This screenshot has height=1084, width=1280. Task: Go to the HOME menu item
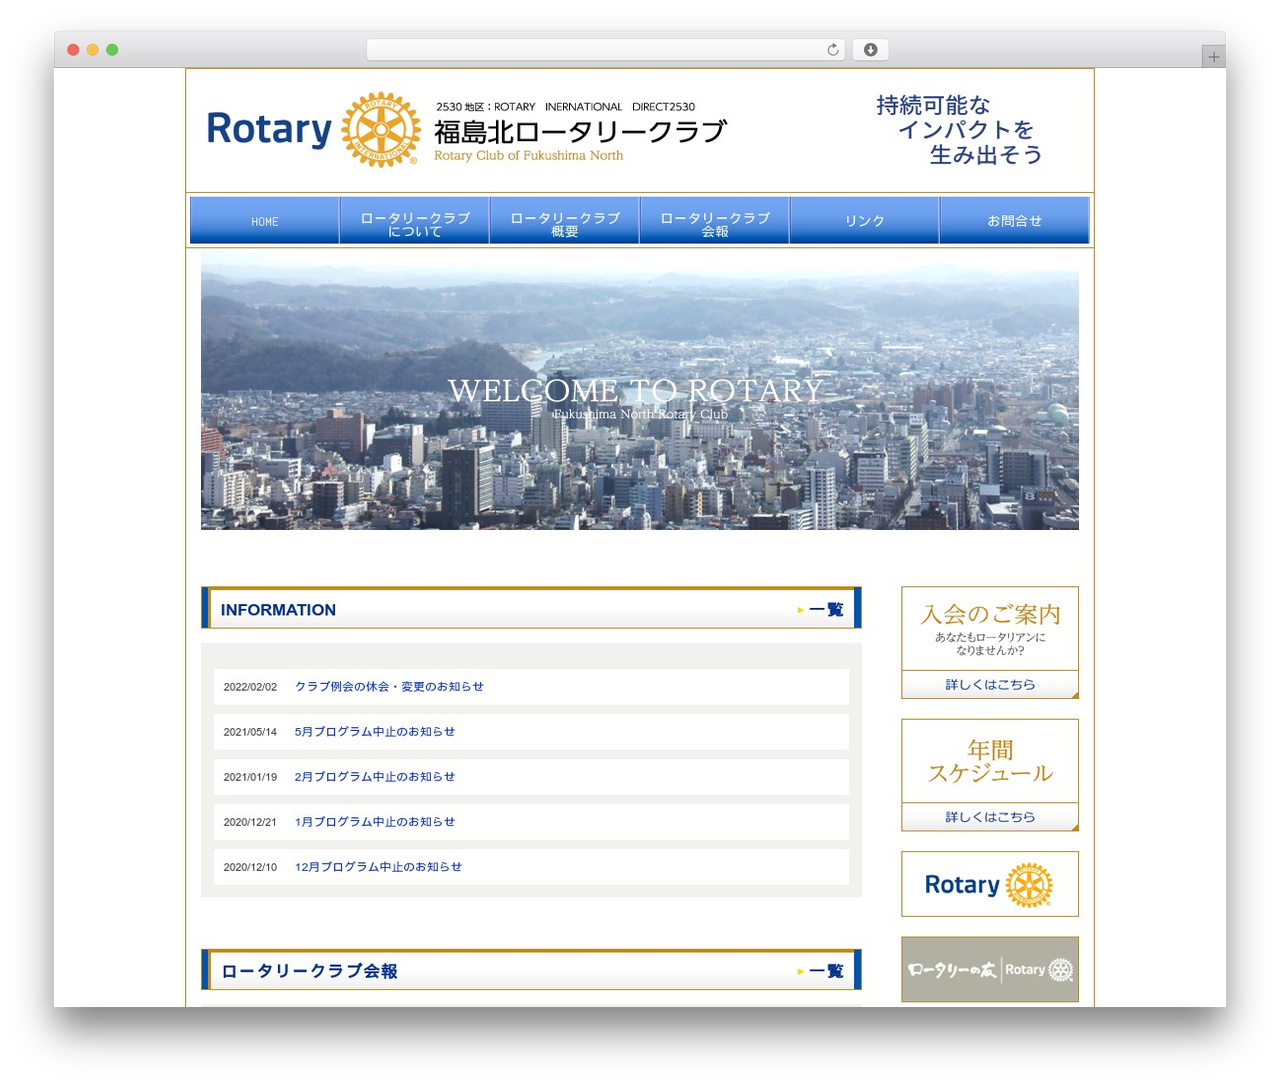(x=265, y=221)
